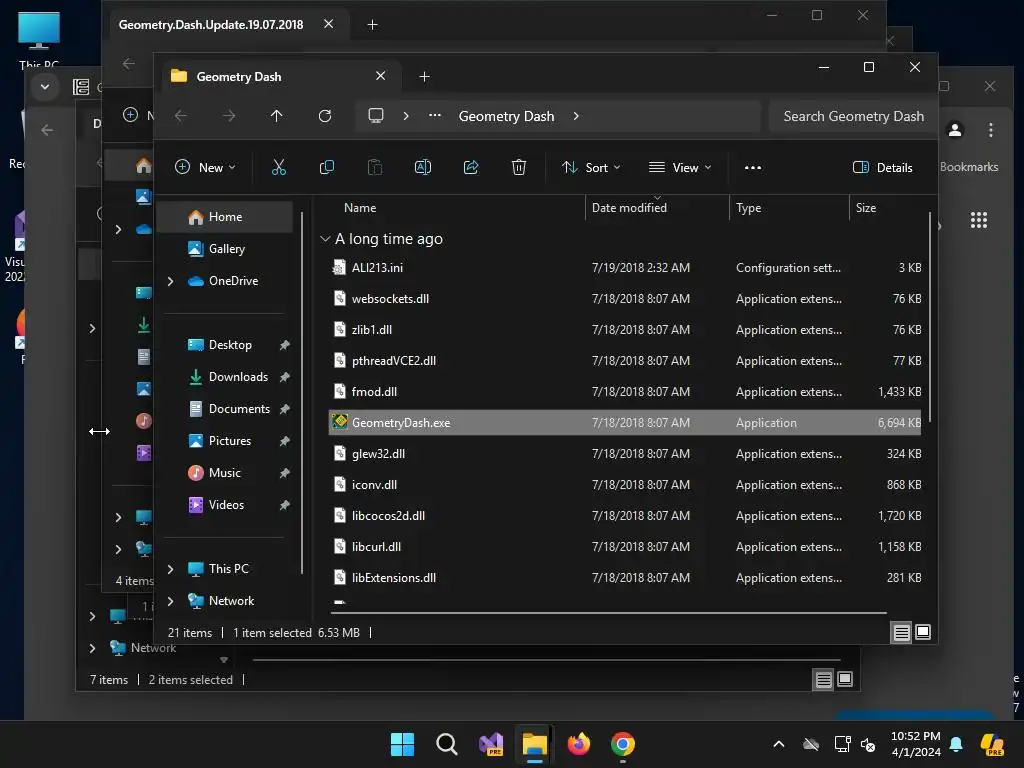
Task: Click the horizontal scrollbar of the file list
Action: point(609,613)
